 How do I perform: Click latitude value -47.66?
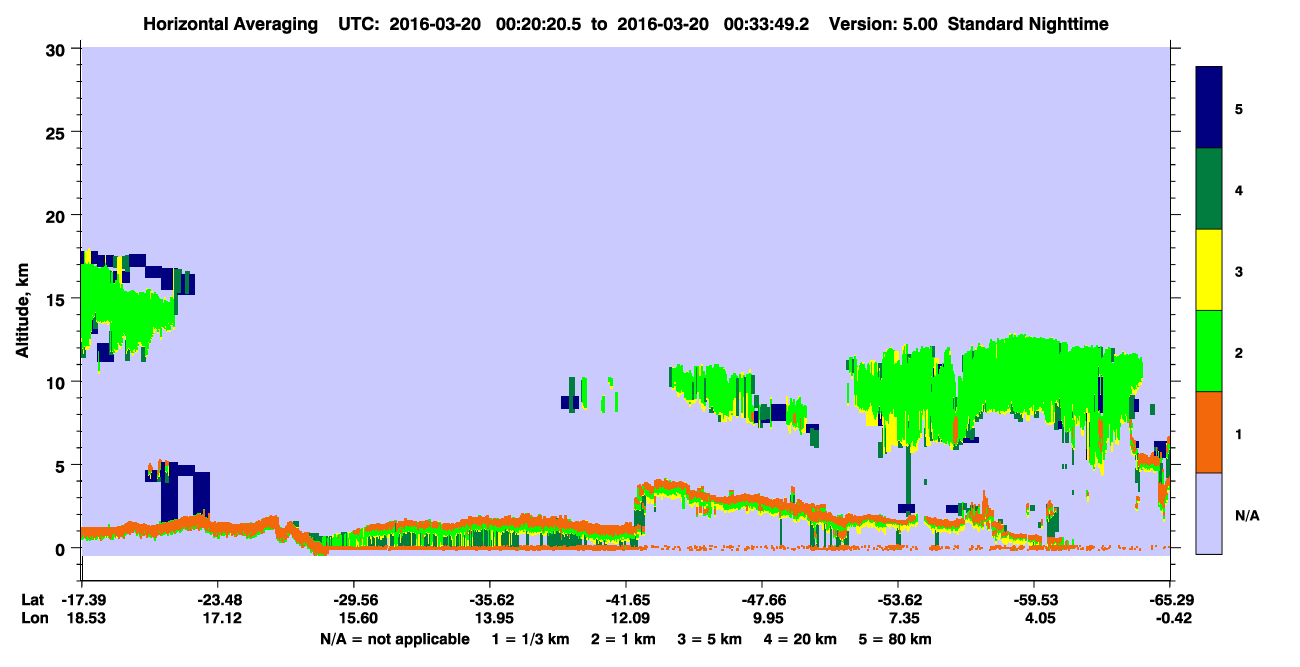click(x=762, y=600)
